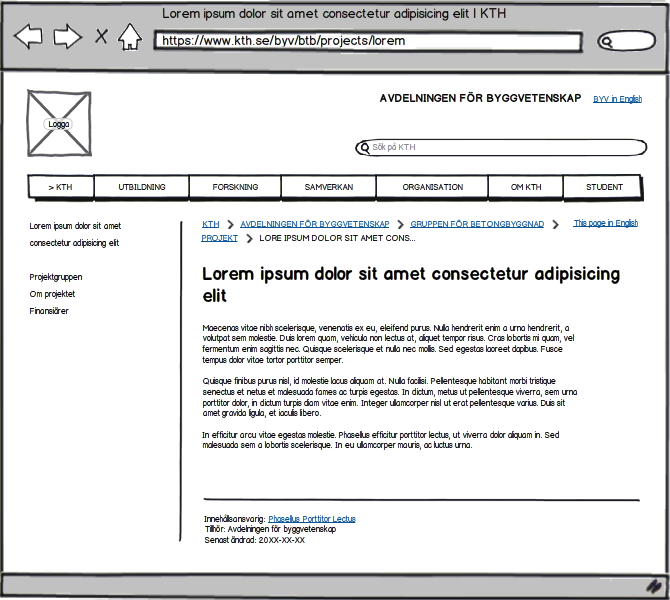
Task: Click the Logga placeholder image
Action: click(x=59, y=124)
